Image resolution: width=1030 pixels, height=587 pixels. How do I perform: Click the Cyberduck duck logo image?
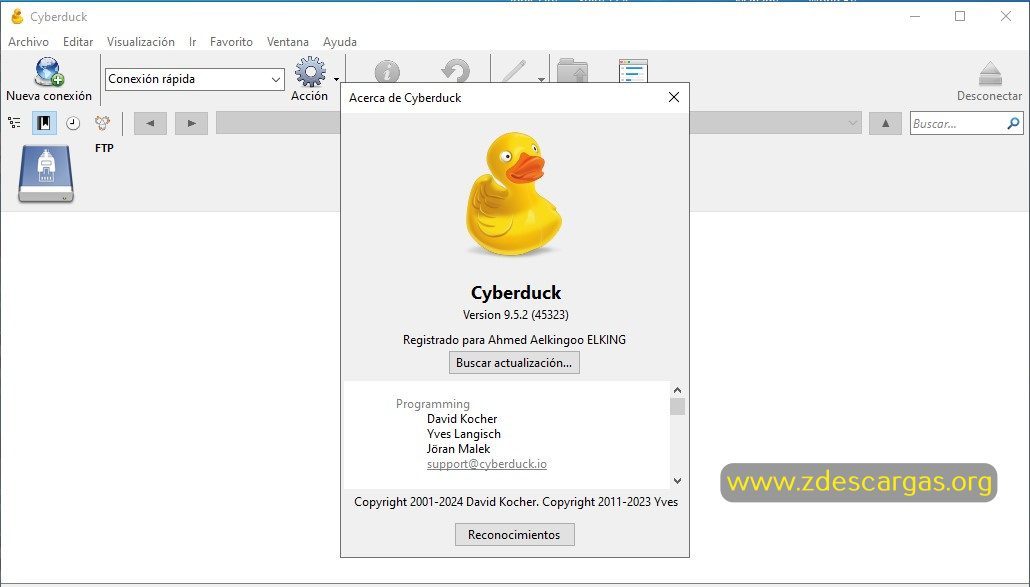pos(514,194)
